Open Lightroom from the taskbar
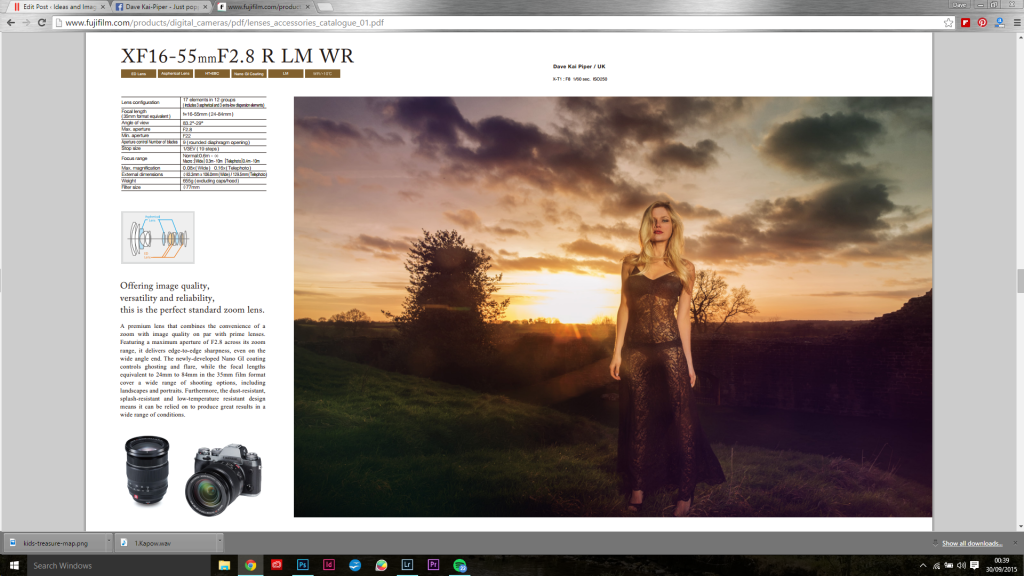 [407, 565]
